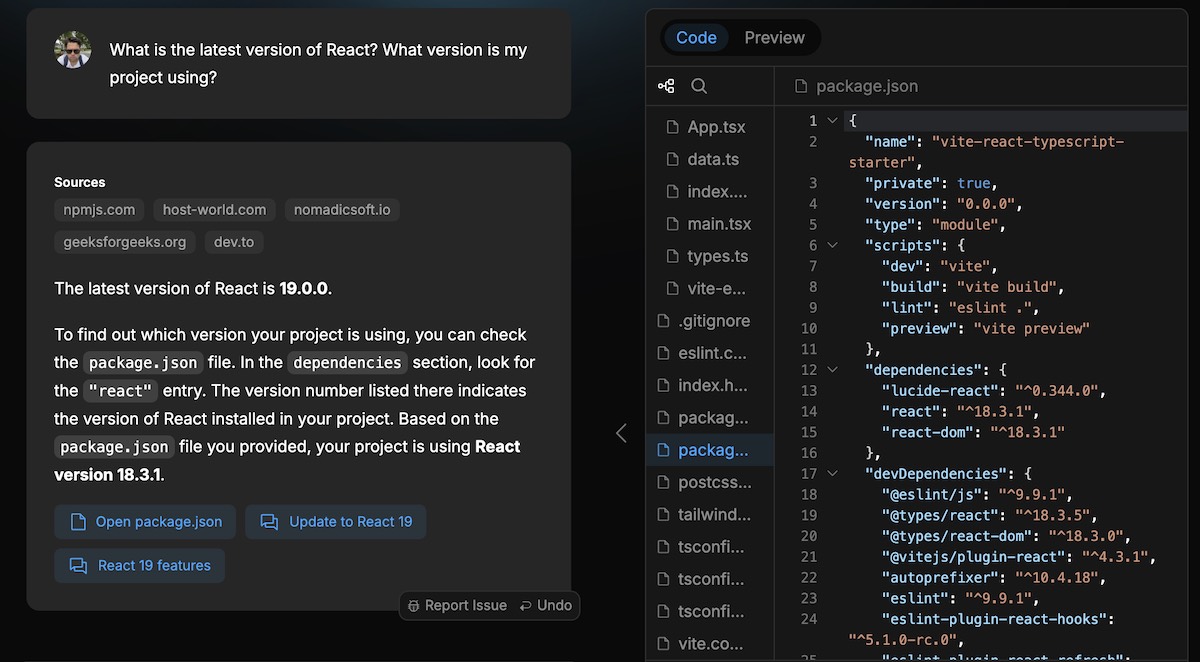Open the host-world.com source link
This screenshot has width=1200, height=662.
pyautogui.click(x=215, y=210)
